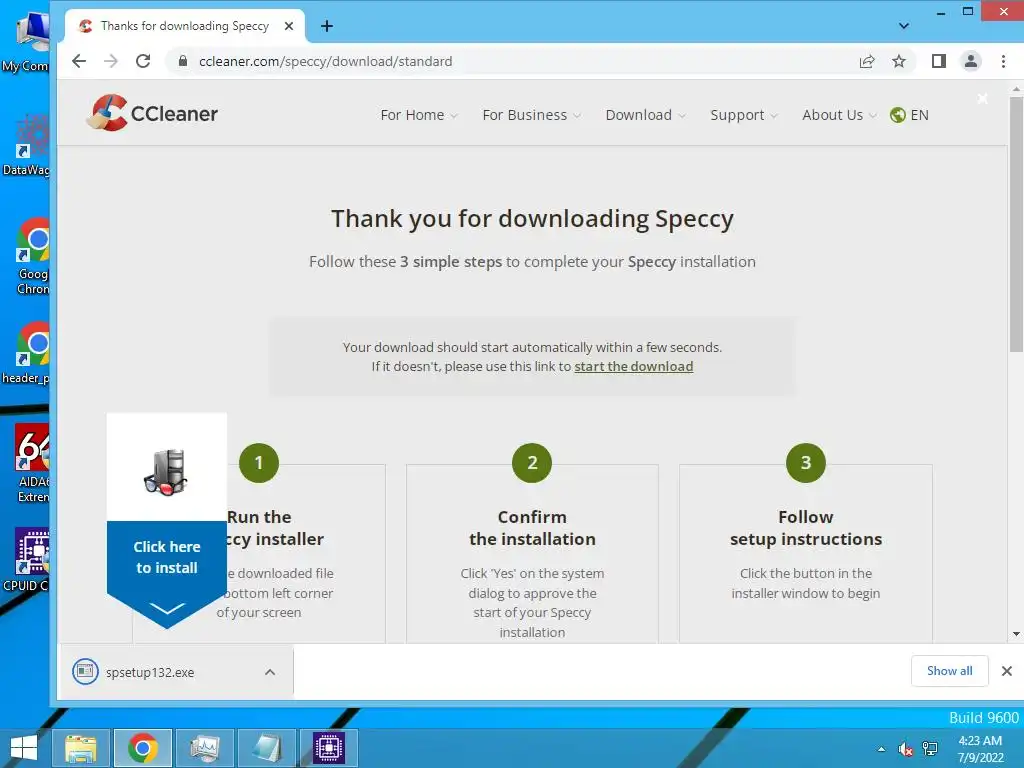Show hidden system tray icons
The width and height of the screenshot is (1024, 768).
point(881,749)
